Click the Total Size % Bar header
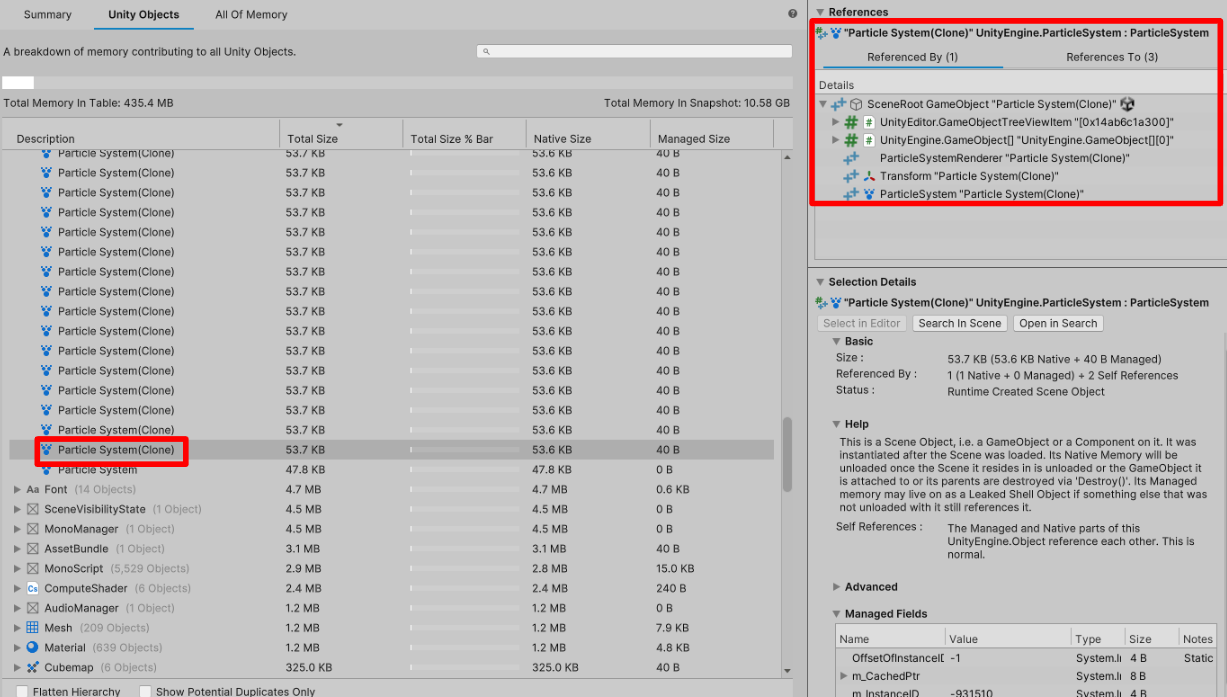The image size is (1227, 697). 464,138
